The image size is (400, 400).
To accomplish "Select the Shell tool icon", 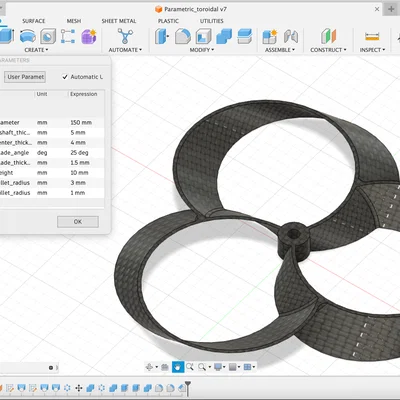I will (x=203, y=36).
